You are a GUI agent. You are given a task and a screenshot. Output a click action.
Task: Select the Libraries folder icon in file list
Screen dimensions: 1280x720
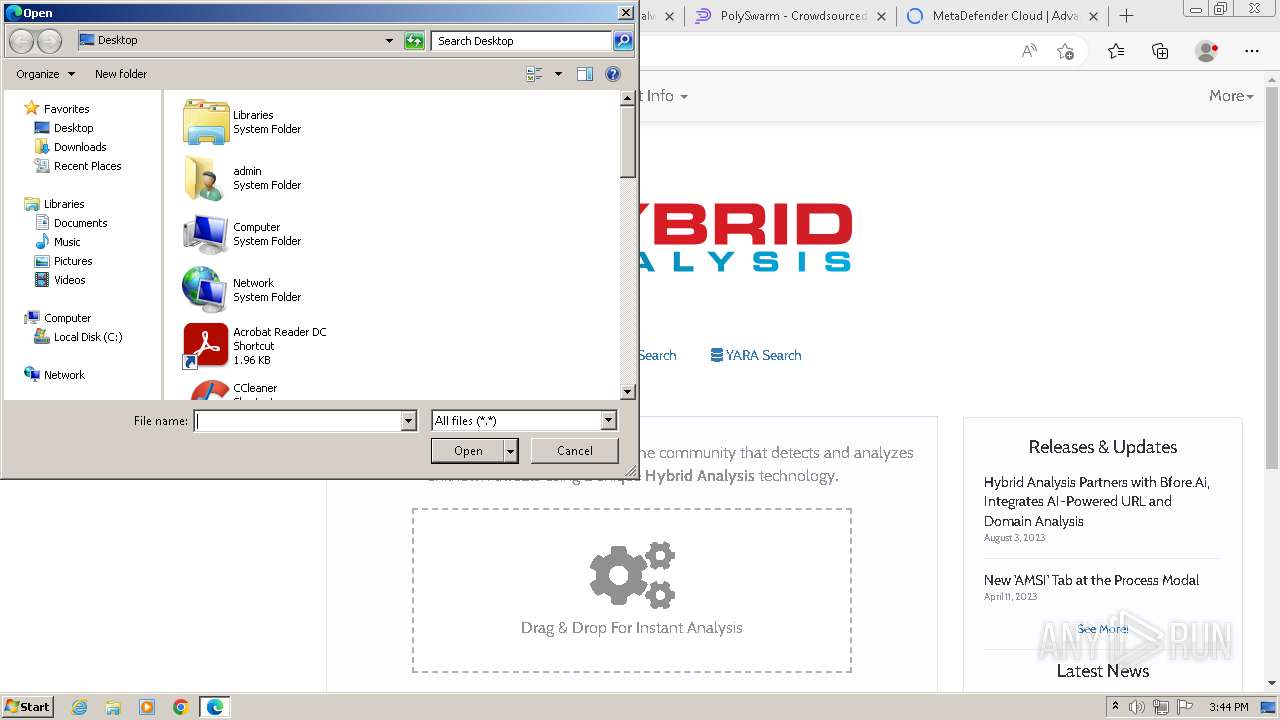(x=206, y=122)
